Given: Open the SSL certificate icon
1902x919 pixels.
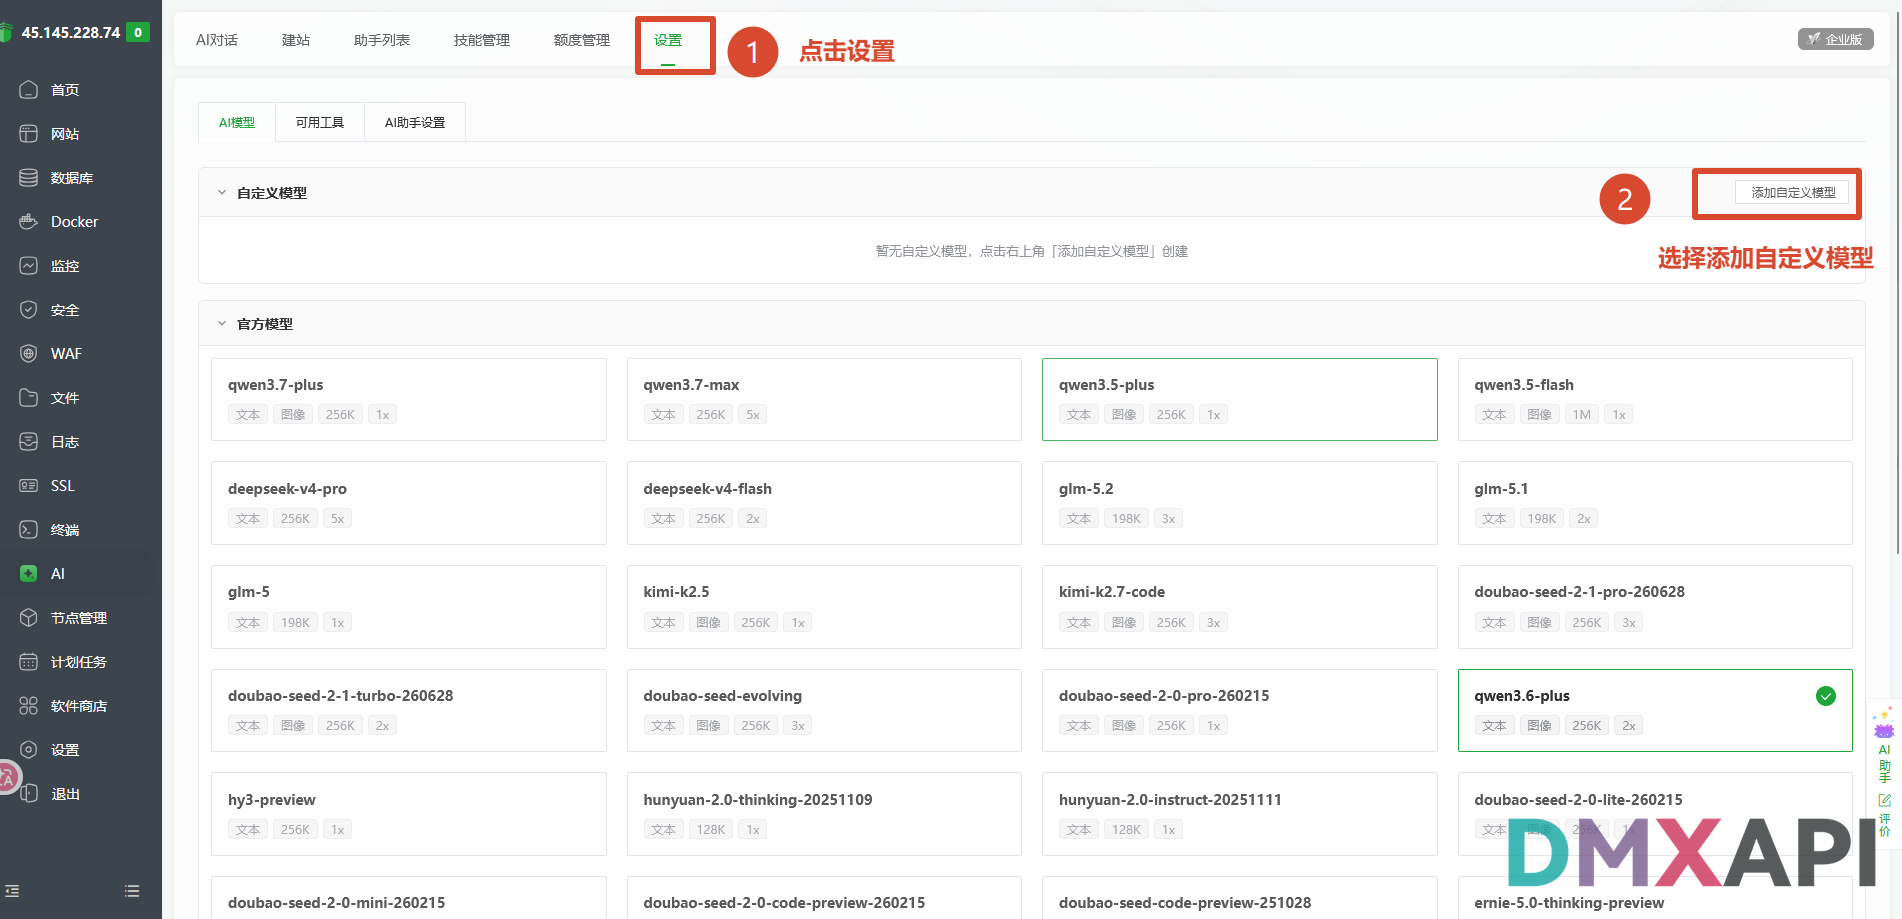Looking at the screenshot, I should point(28,486).
